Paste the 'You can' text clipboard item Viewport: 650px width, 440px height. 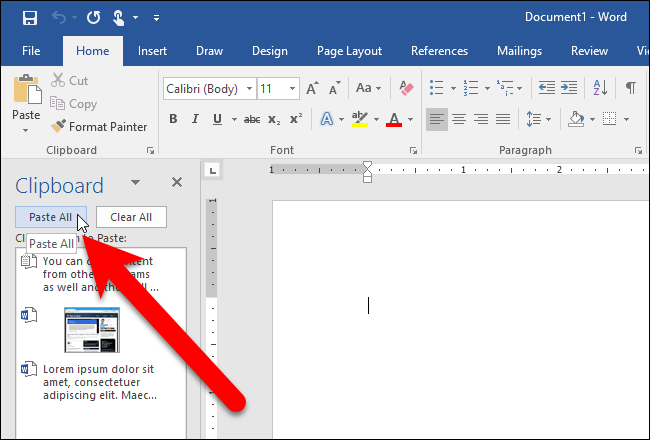pyautogui.click(x=101, y=274)
